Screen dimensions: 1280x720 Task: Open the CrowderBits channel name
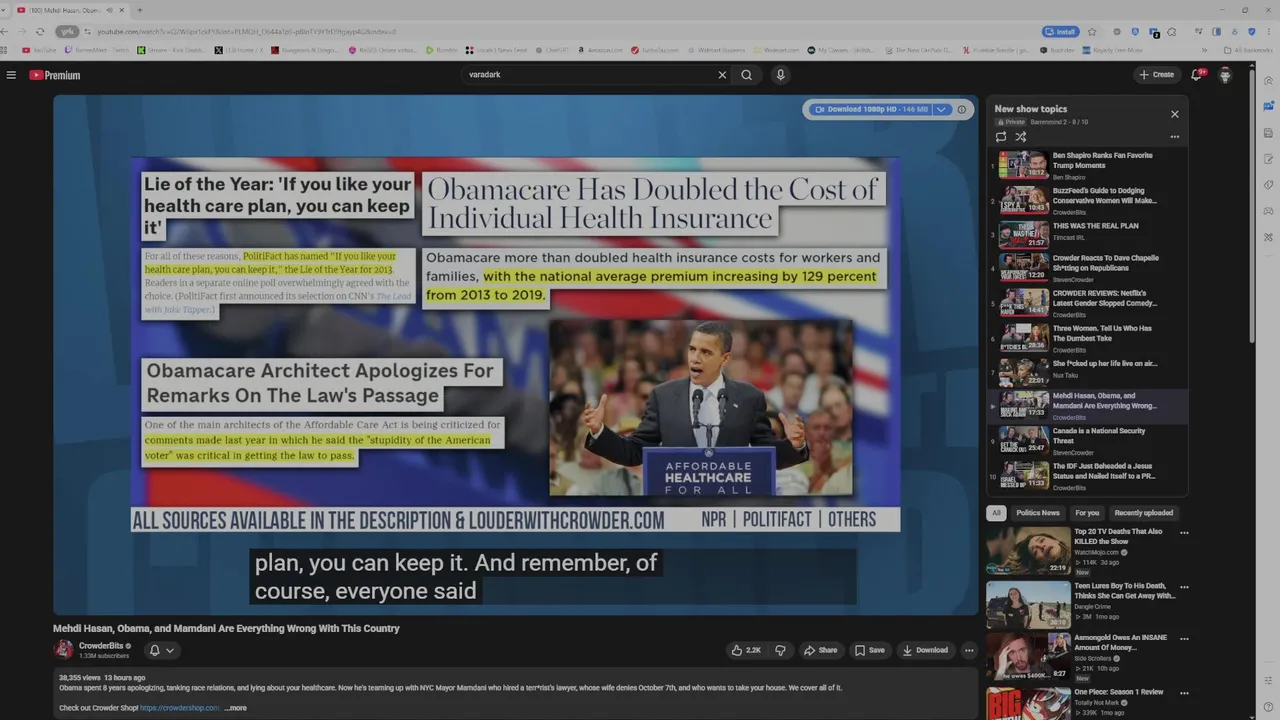[101, 646]
